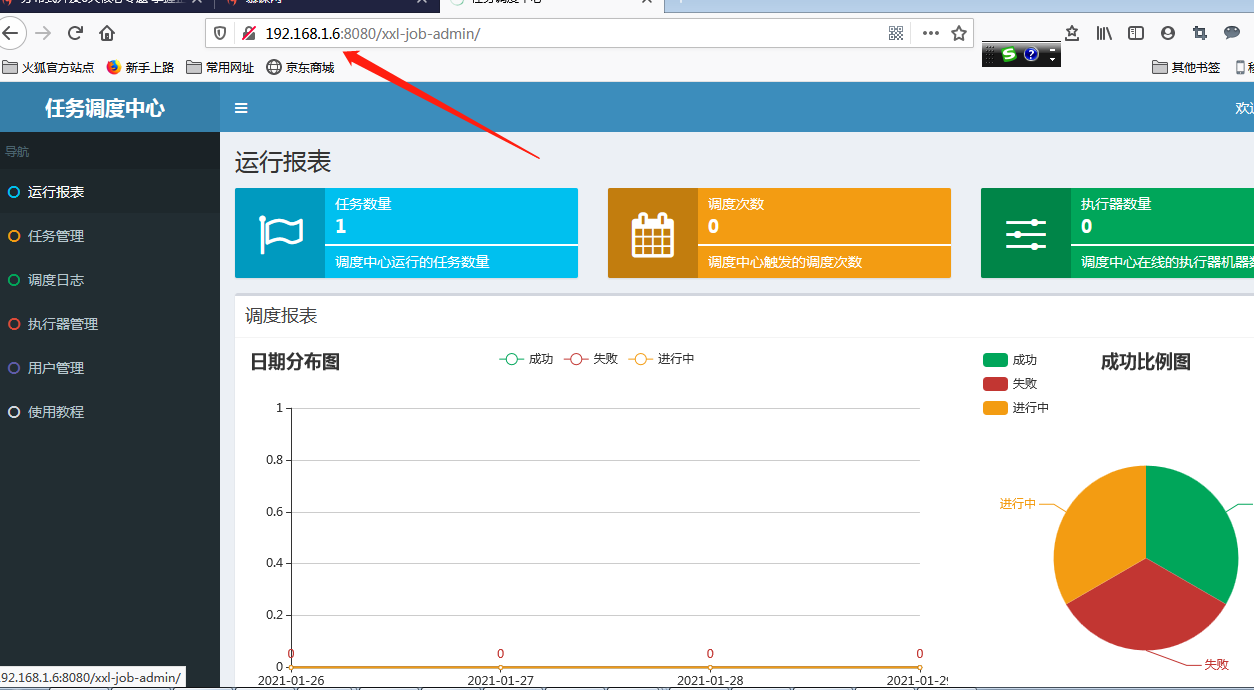Viewport: 1254px width, 690px height.
Task: Click the 日期分布图 chart title
Action: pos(295,362)
